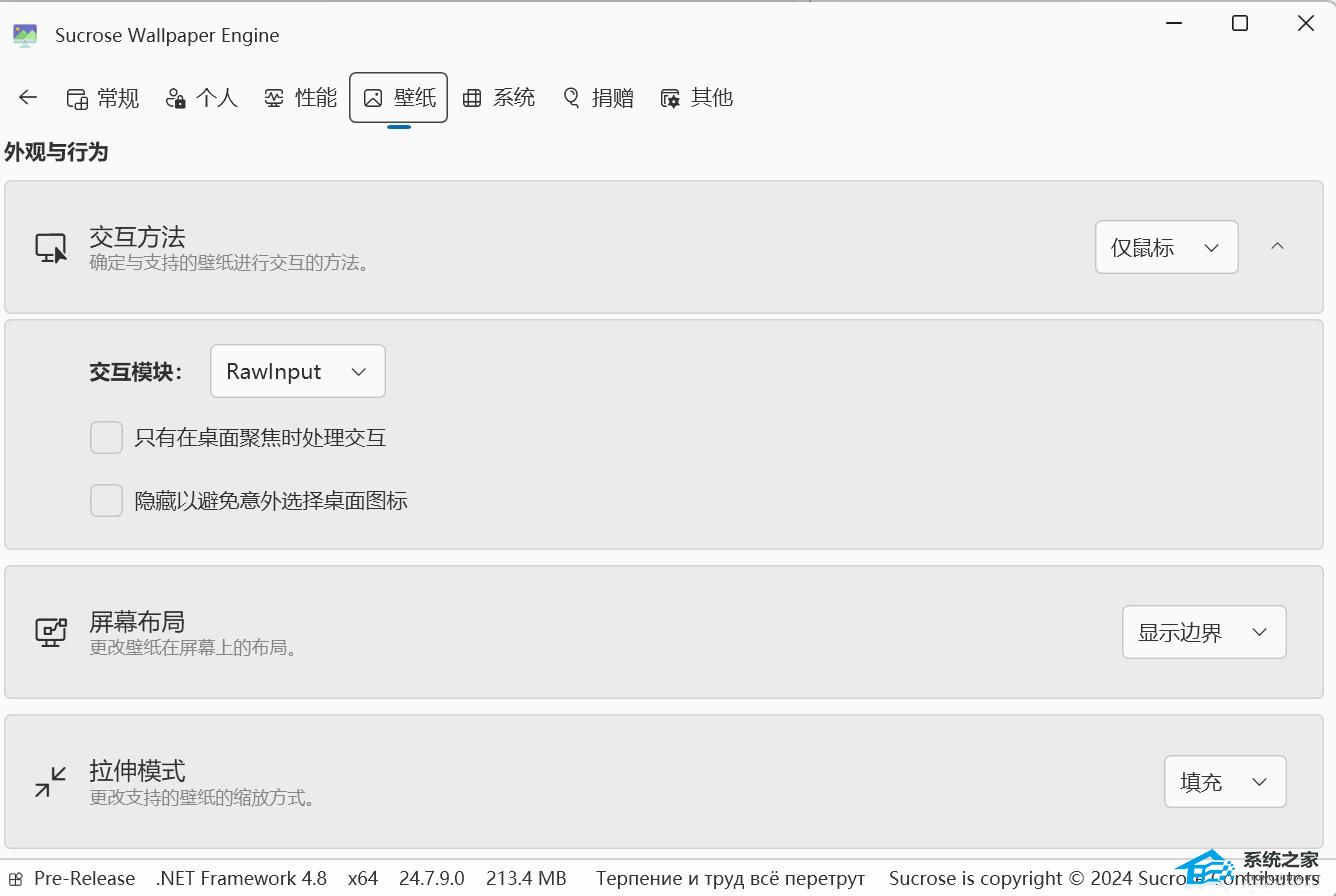Switch to the 其他 other tab
The image size is (1336, 896).
coord(697,98)
